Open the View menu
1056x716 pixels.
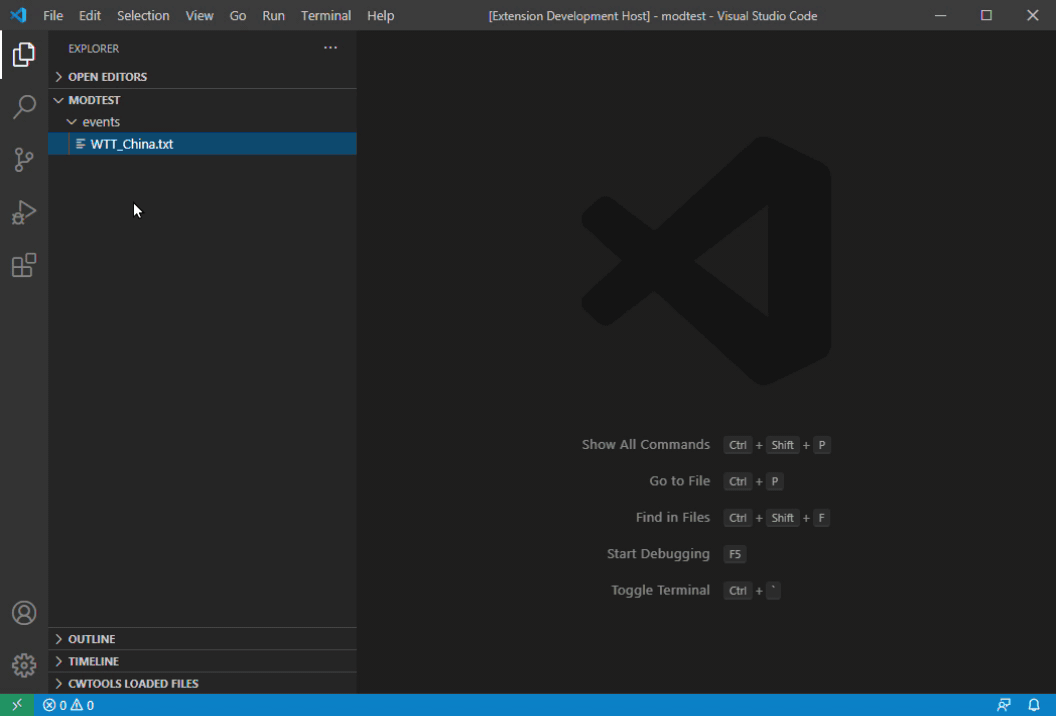[199, 15]
